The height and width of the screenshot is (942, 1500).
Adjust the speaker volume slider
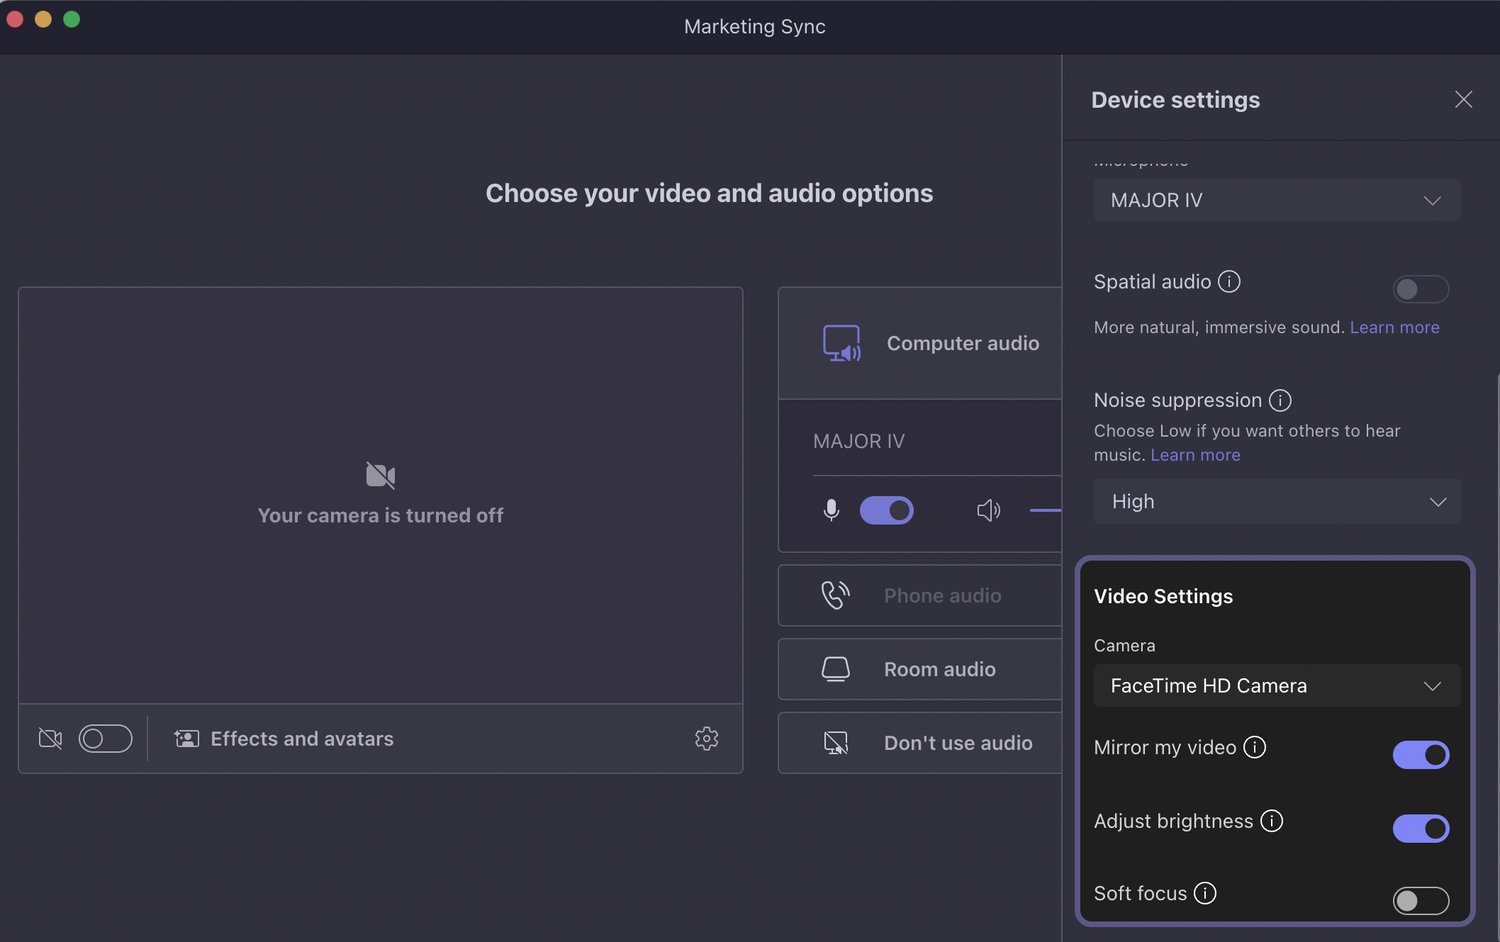(1045, 510)
